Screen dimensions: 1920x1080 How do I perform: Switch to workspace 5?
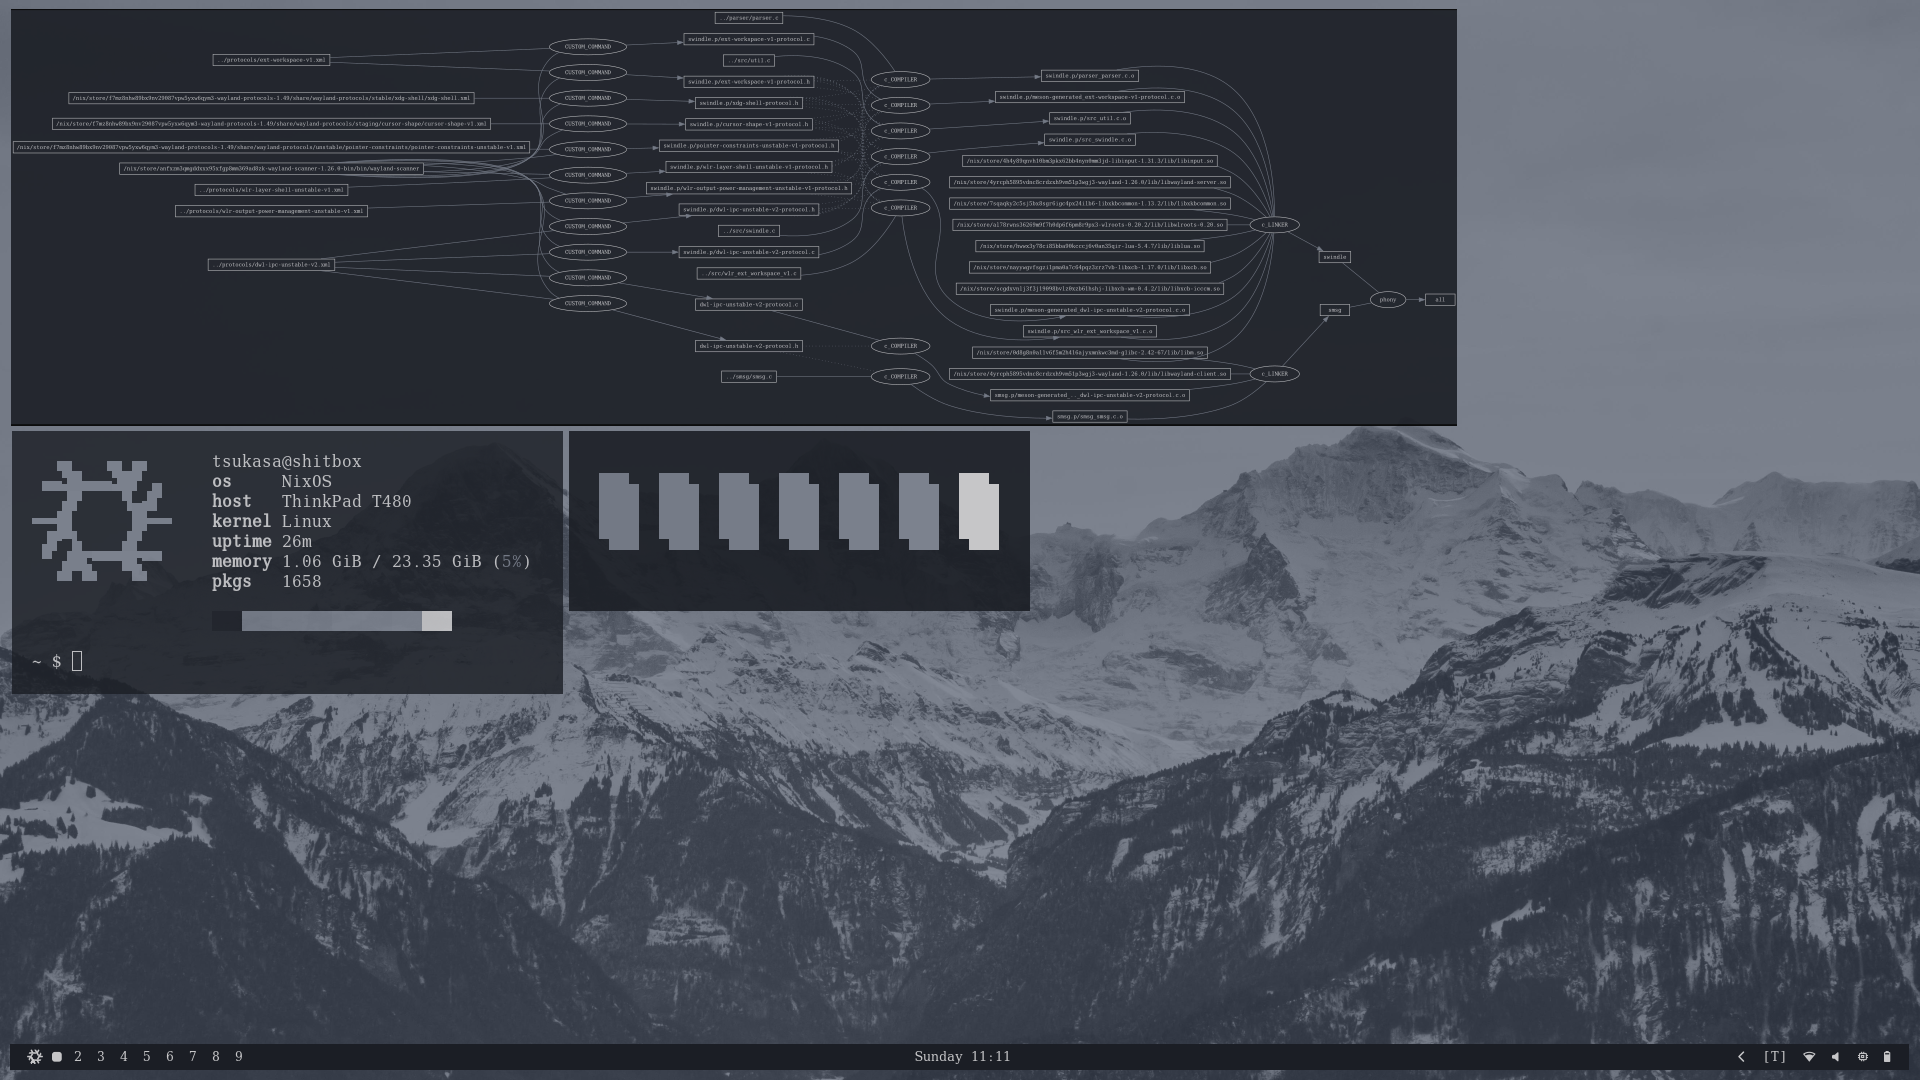coord(147,1057)
